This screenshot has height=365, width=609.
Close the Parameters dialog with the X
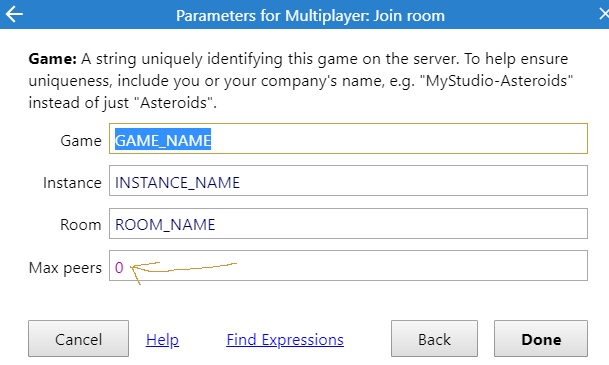pyautogui.click(x=604, y=14)
